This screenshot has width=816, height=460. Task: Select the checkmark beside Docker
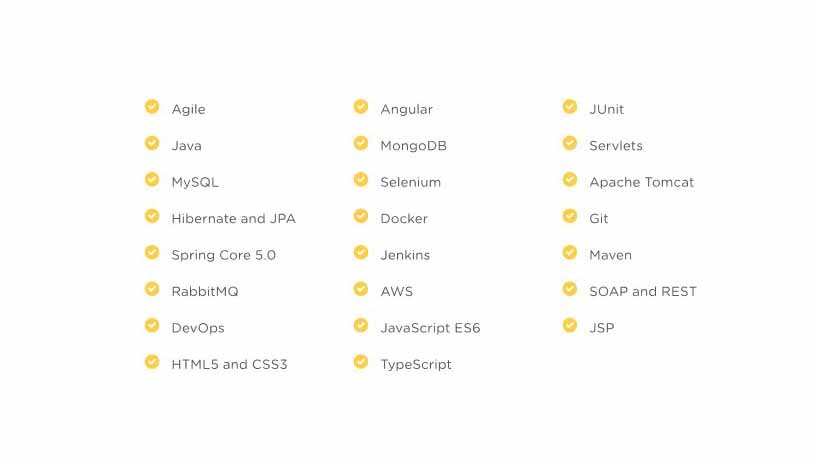(361, 217)
